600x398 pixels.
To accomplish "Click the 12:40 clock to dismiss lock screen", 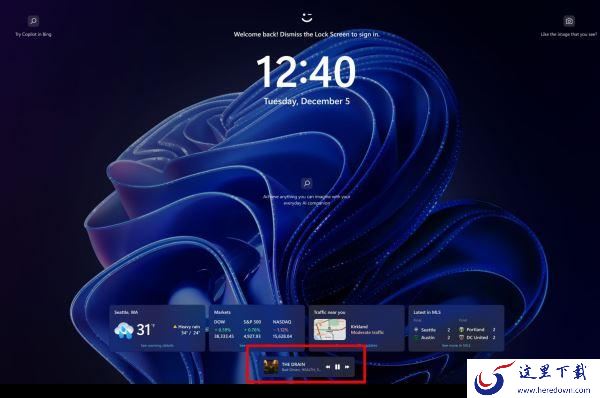I will tap(306, 72).
